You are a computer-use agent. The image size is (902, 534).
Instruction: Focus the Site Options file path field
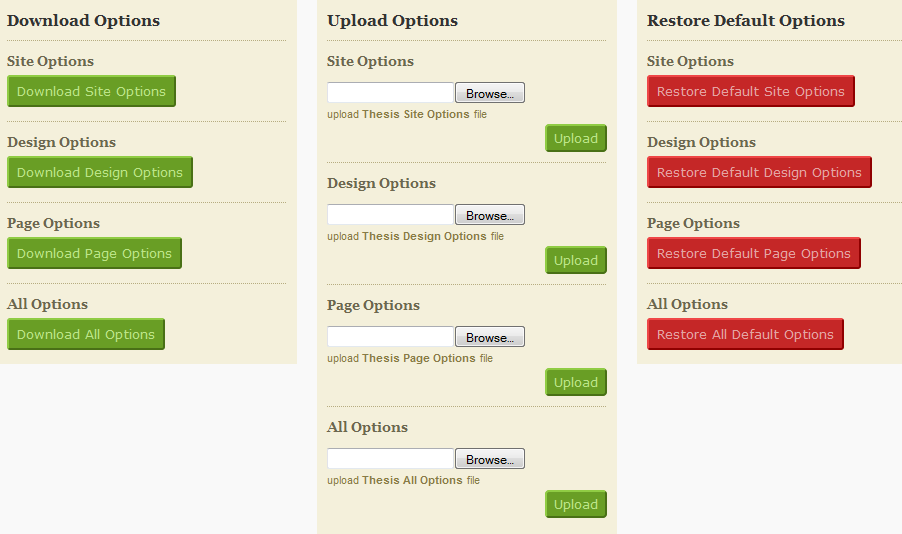click(x=391, y=93)
